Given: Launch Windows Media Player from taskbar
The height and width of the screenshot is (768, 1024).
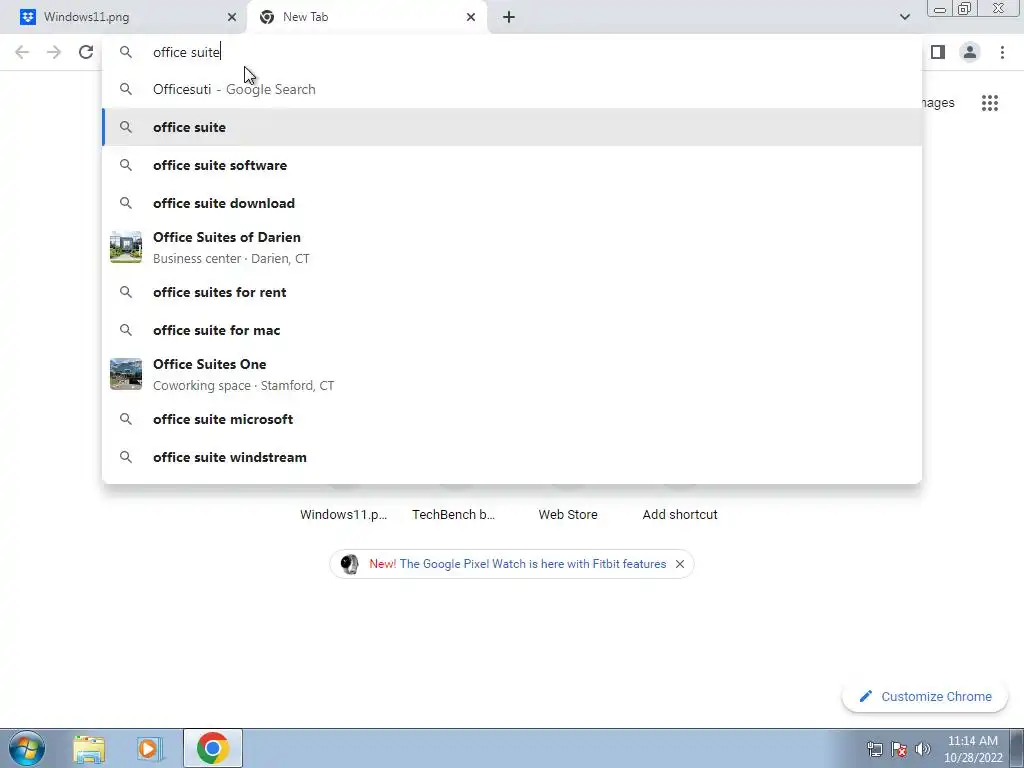Looking at the screenshot, I should pyautogui.click(x=149, y=749).
